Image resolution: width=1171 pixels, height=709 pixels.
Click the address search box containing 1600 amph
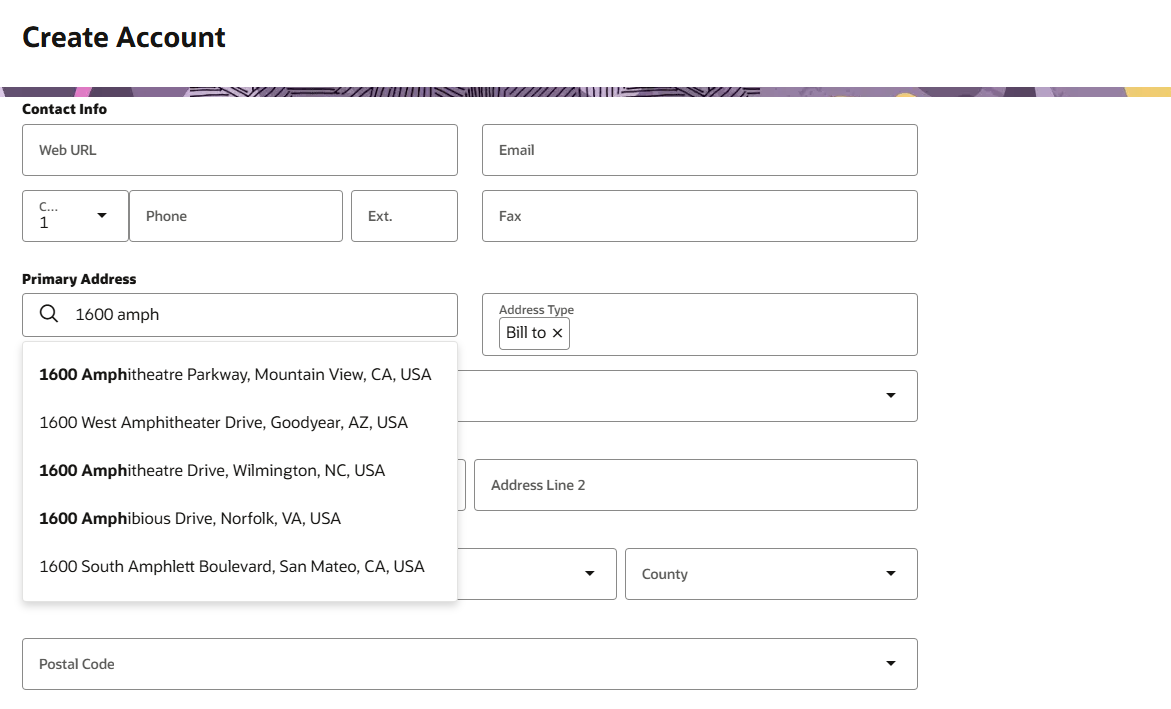point(240,315)
